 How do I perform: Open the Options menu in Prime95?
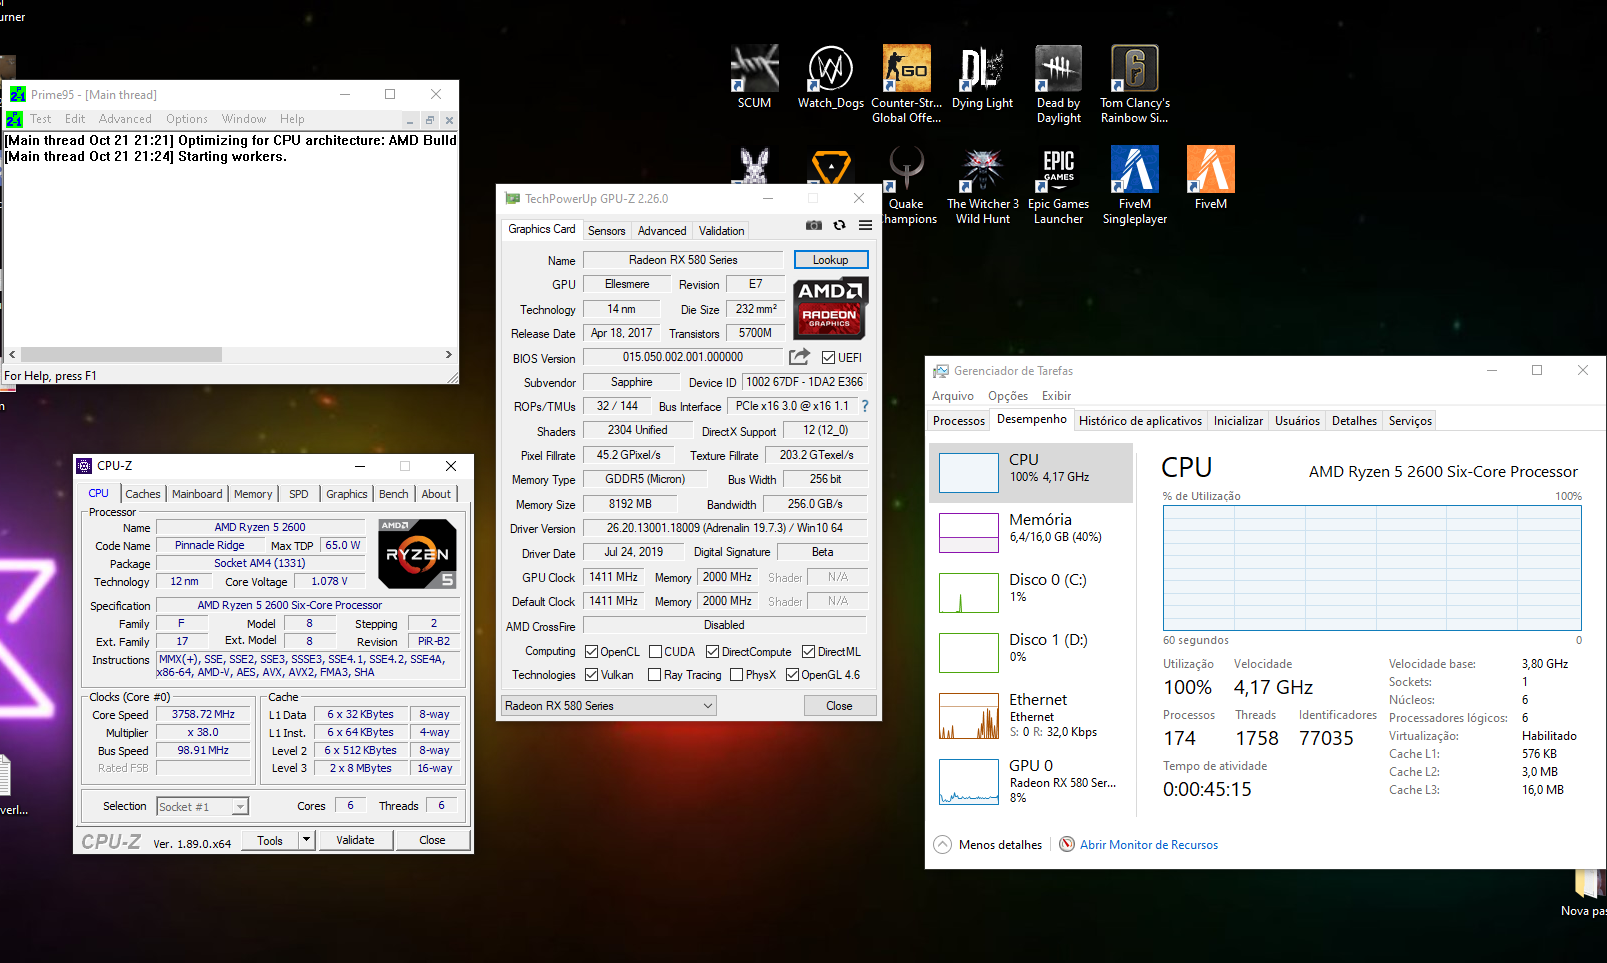187,119
